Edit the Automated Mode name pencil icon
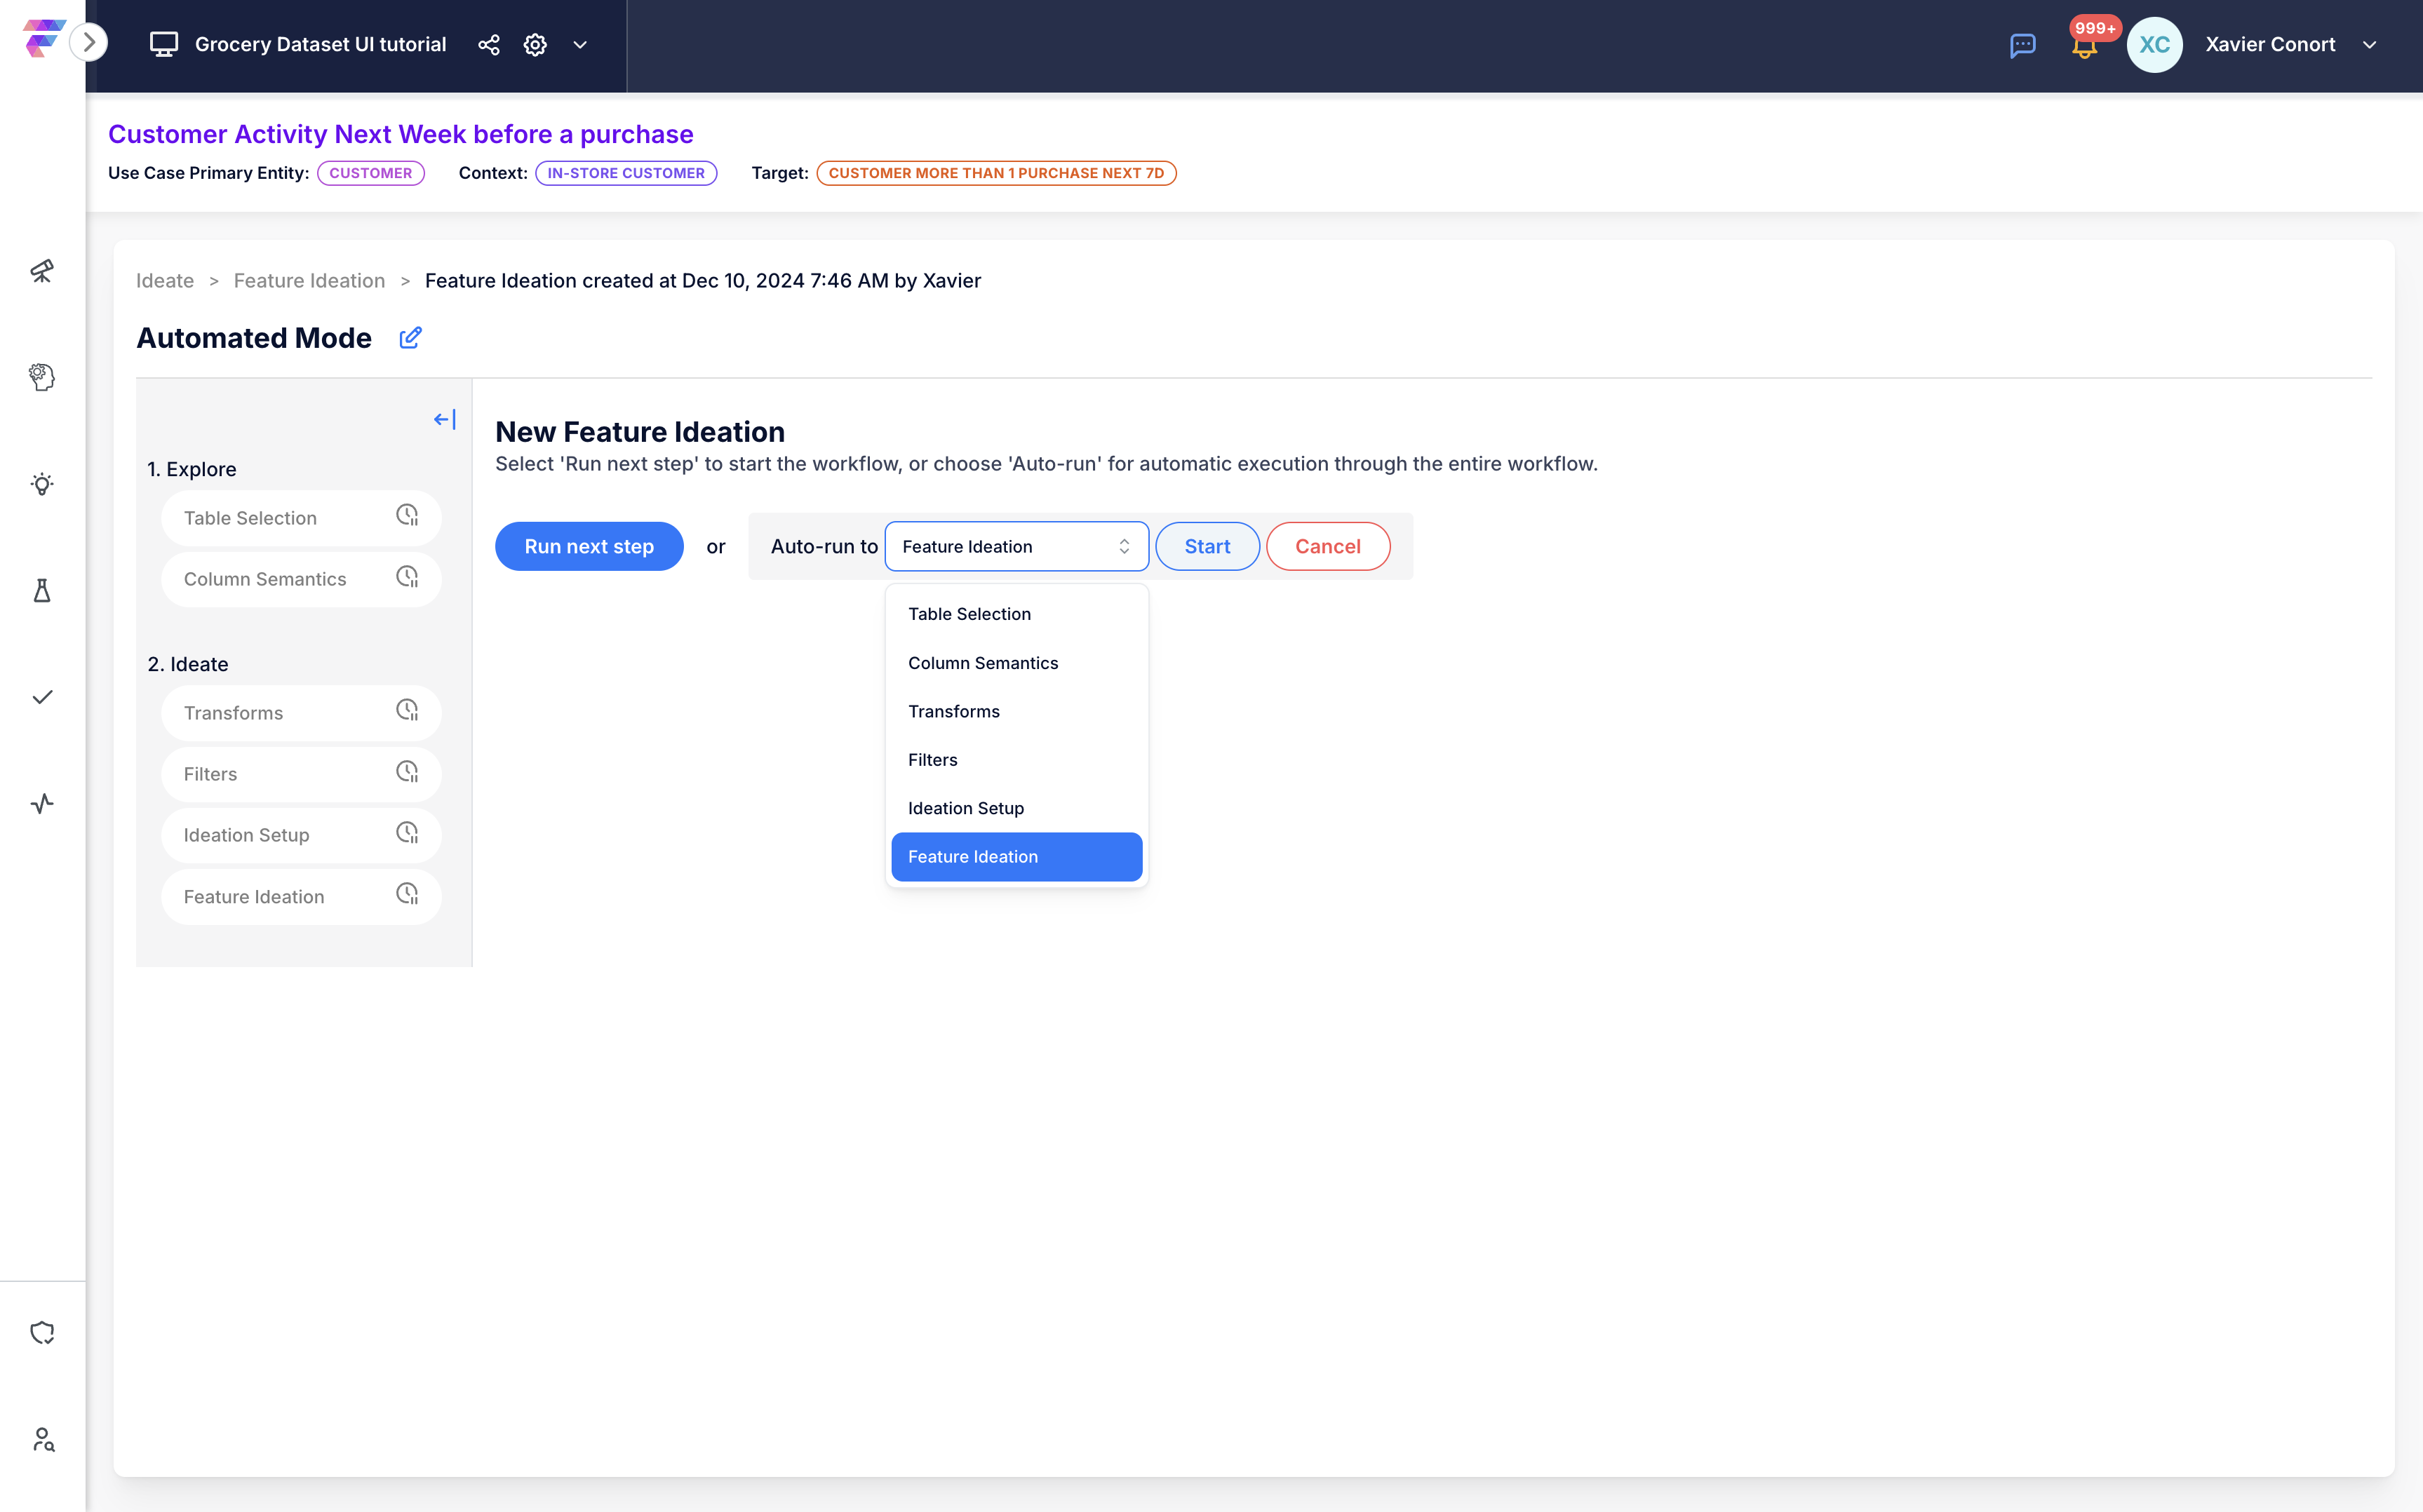The height and width of the screenshot is (1512, 2423). [x=410, y=338]
